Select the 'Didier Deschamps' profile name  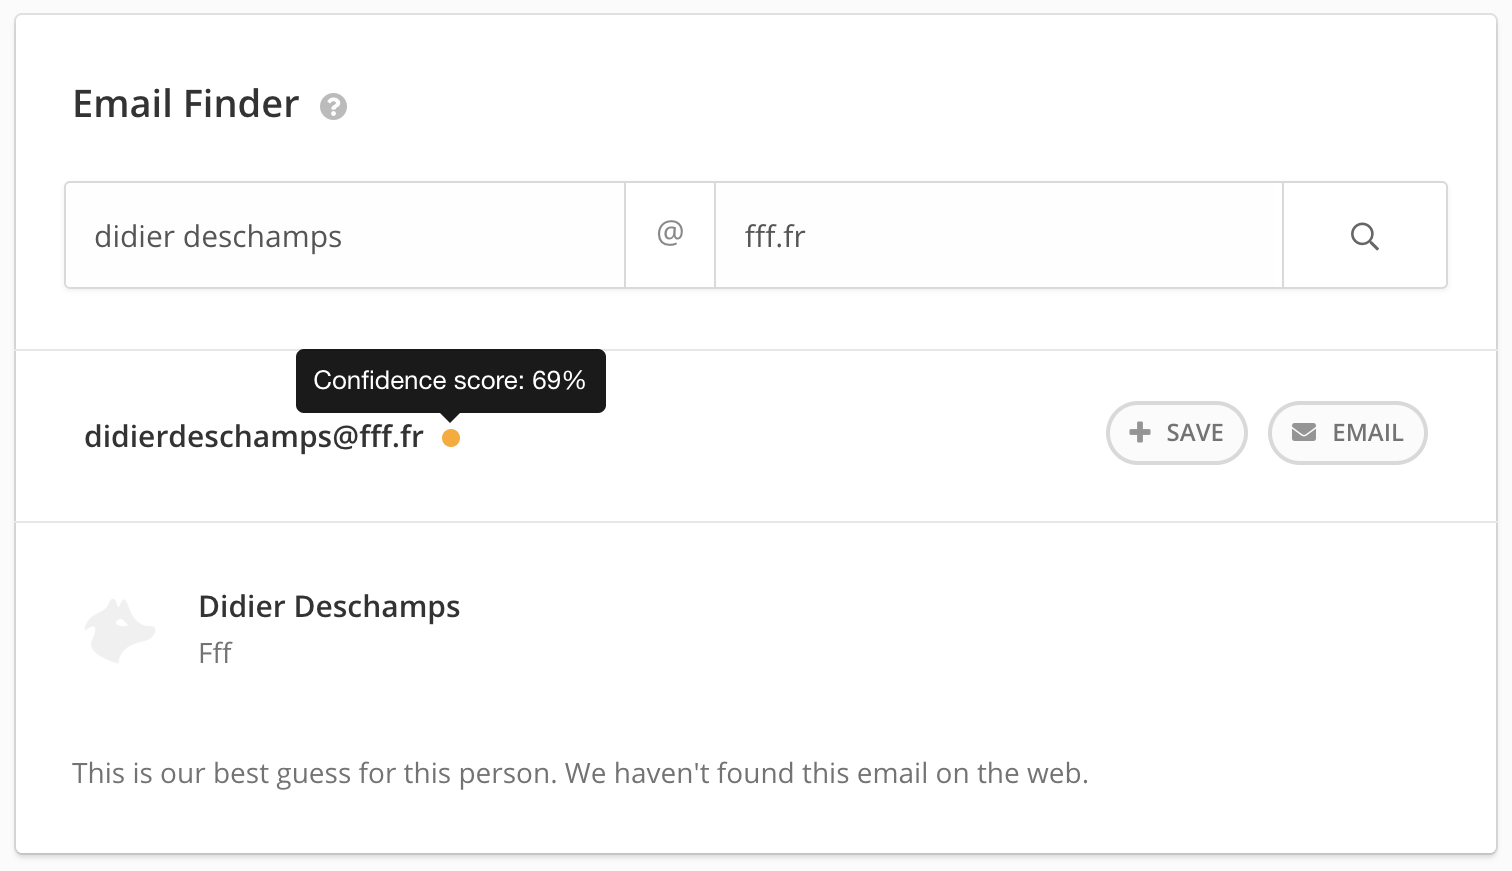(329, 606)
